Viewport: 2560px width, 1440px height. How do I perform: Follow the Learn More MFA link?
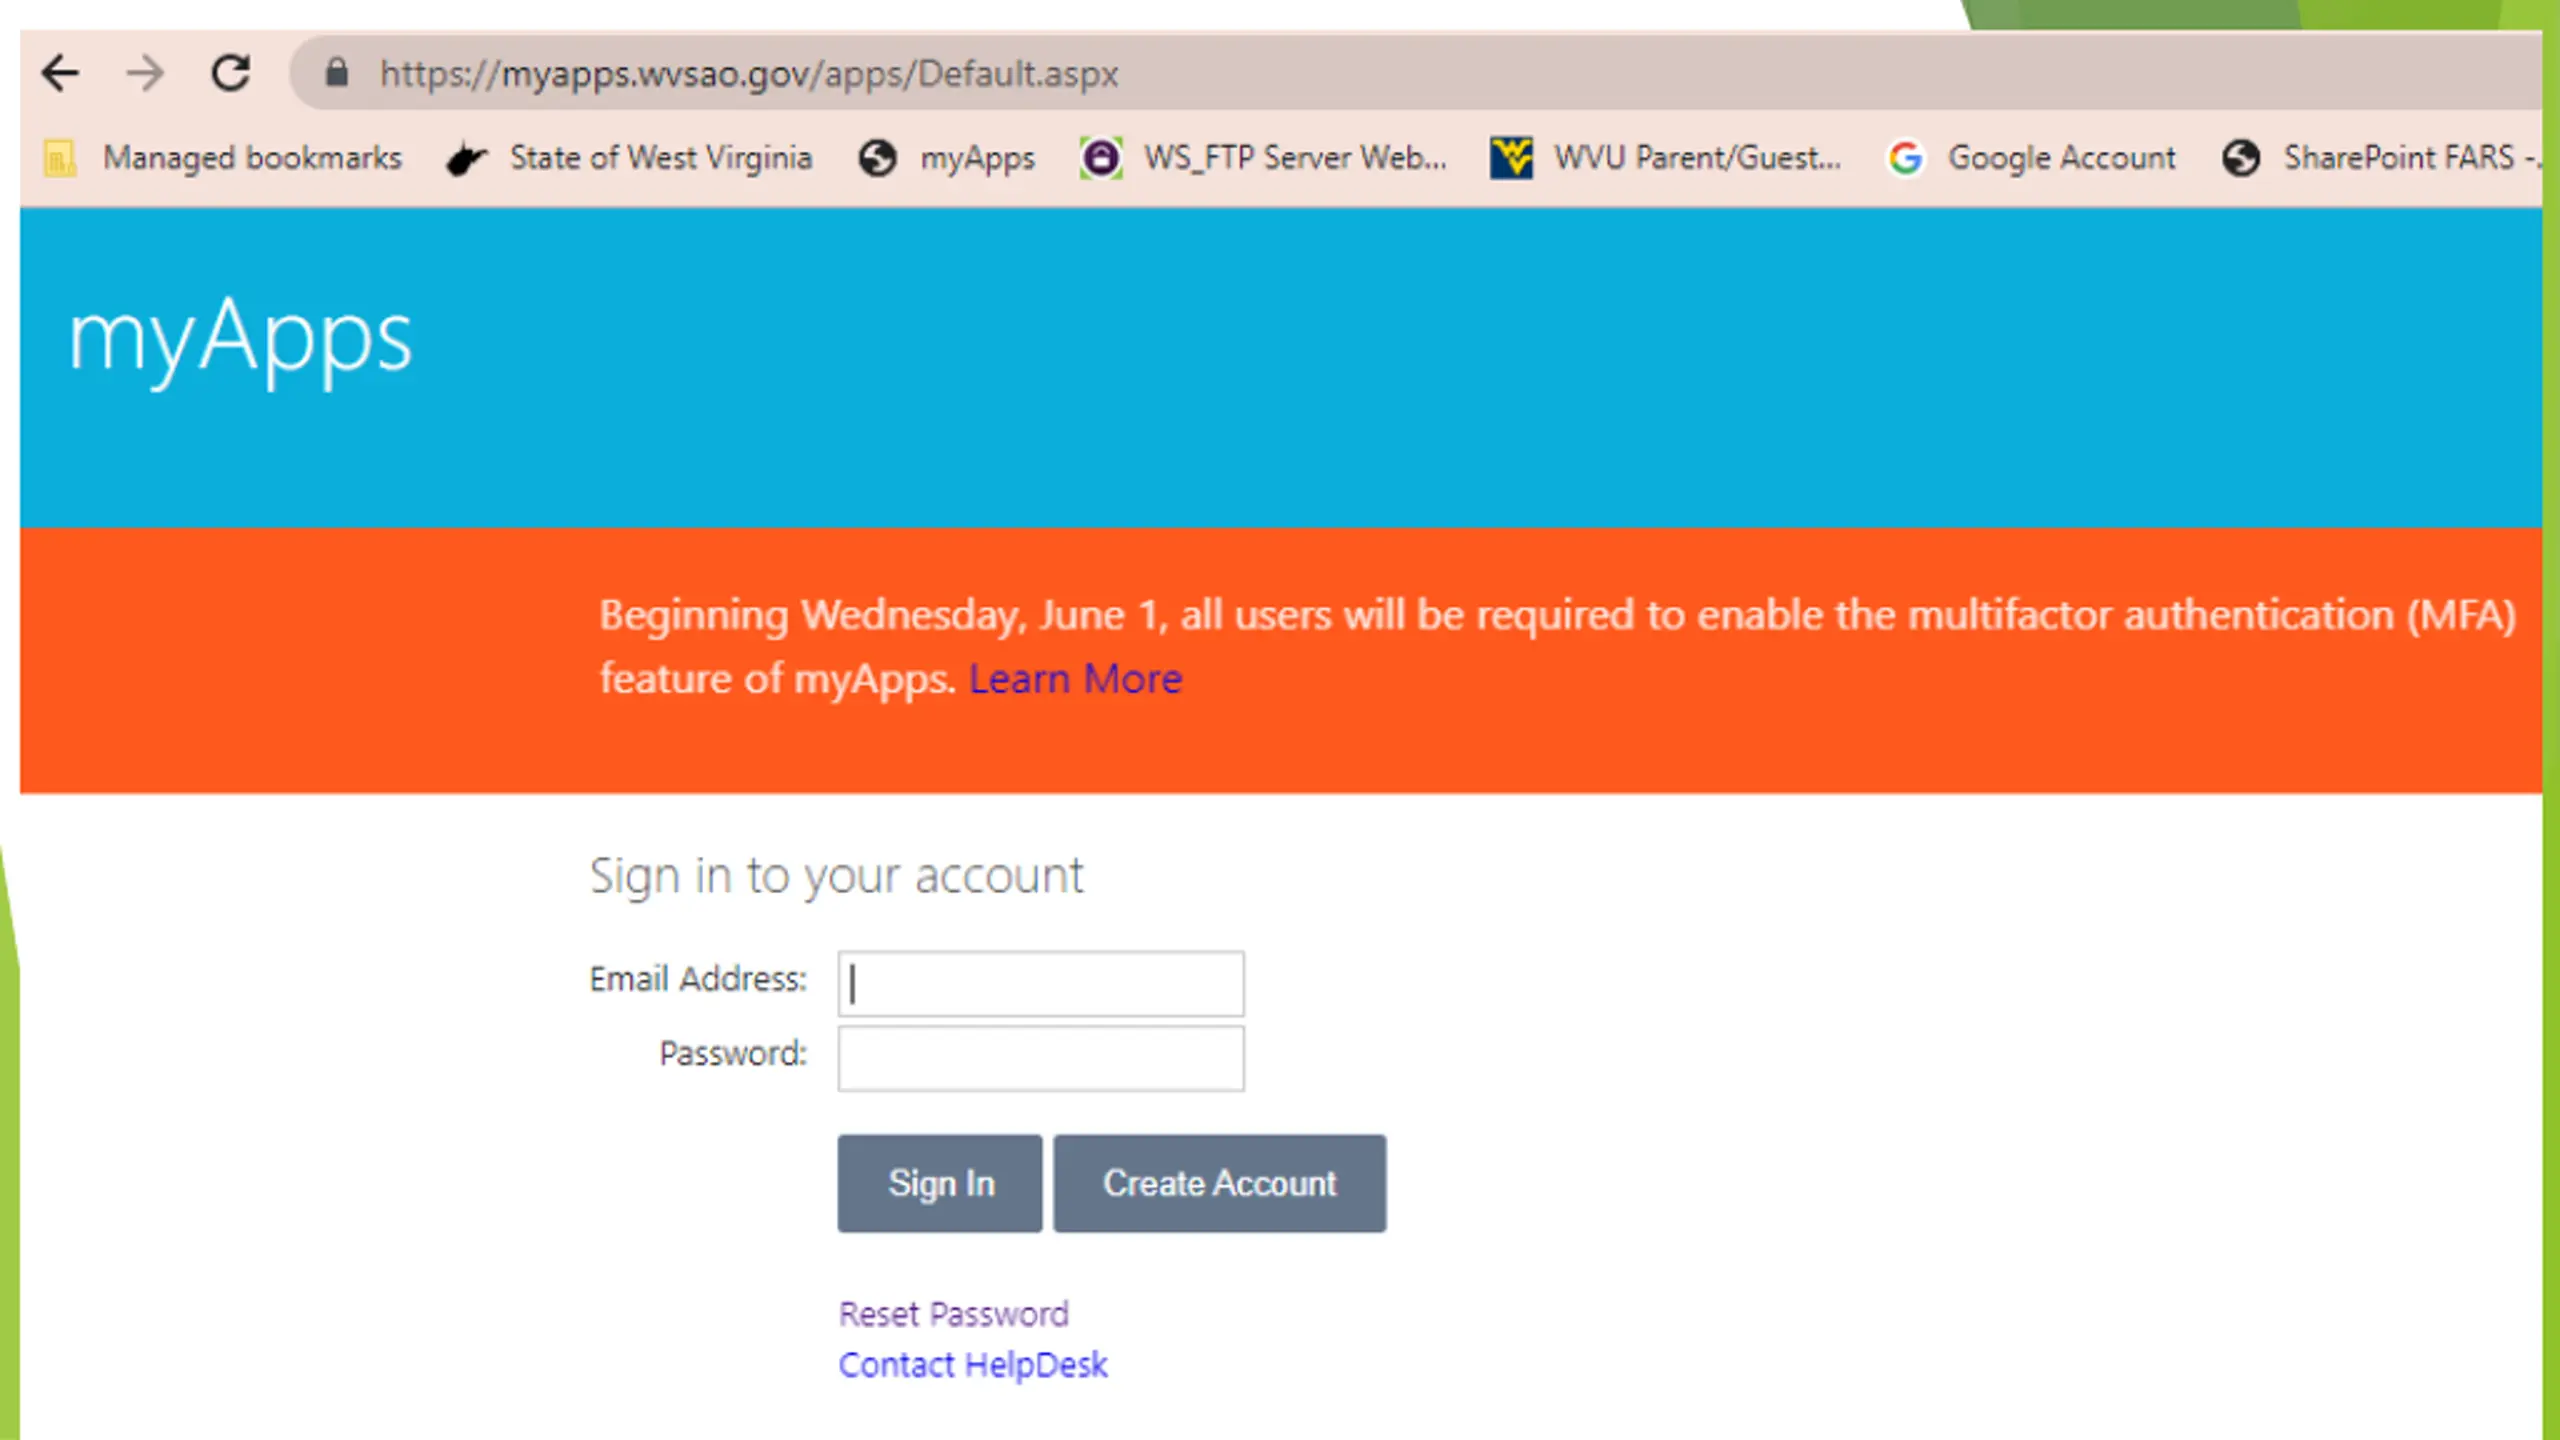click(x=1076, y=679)
